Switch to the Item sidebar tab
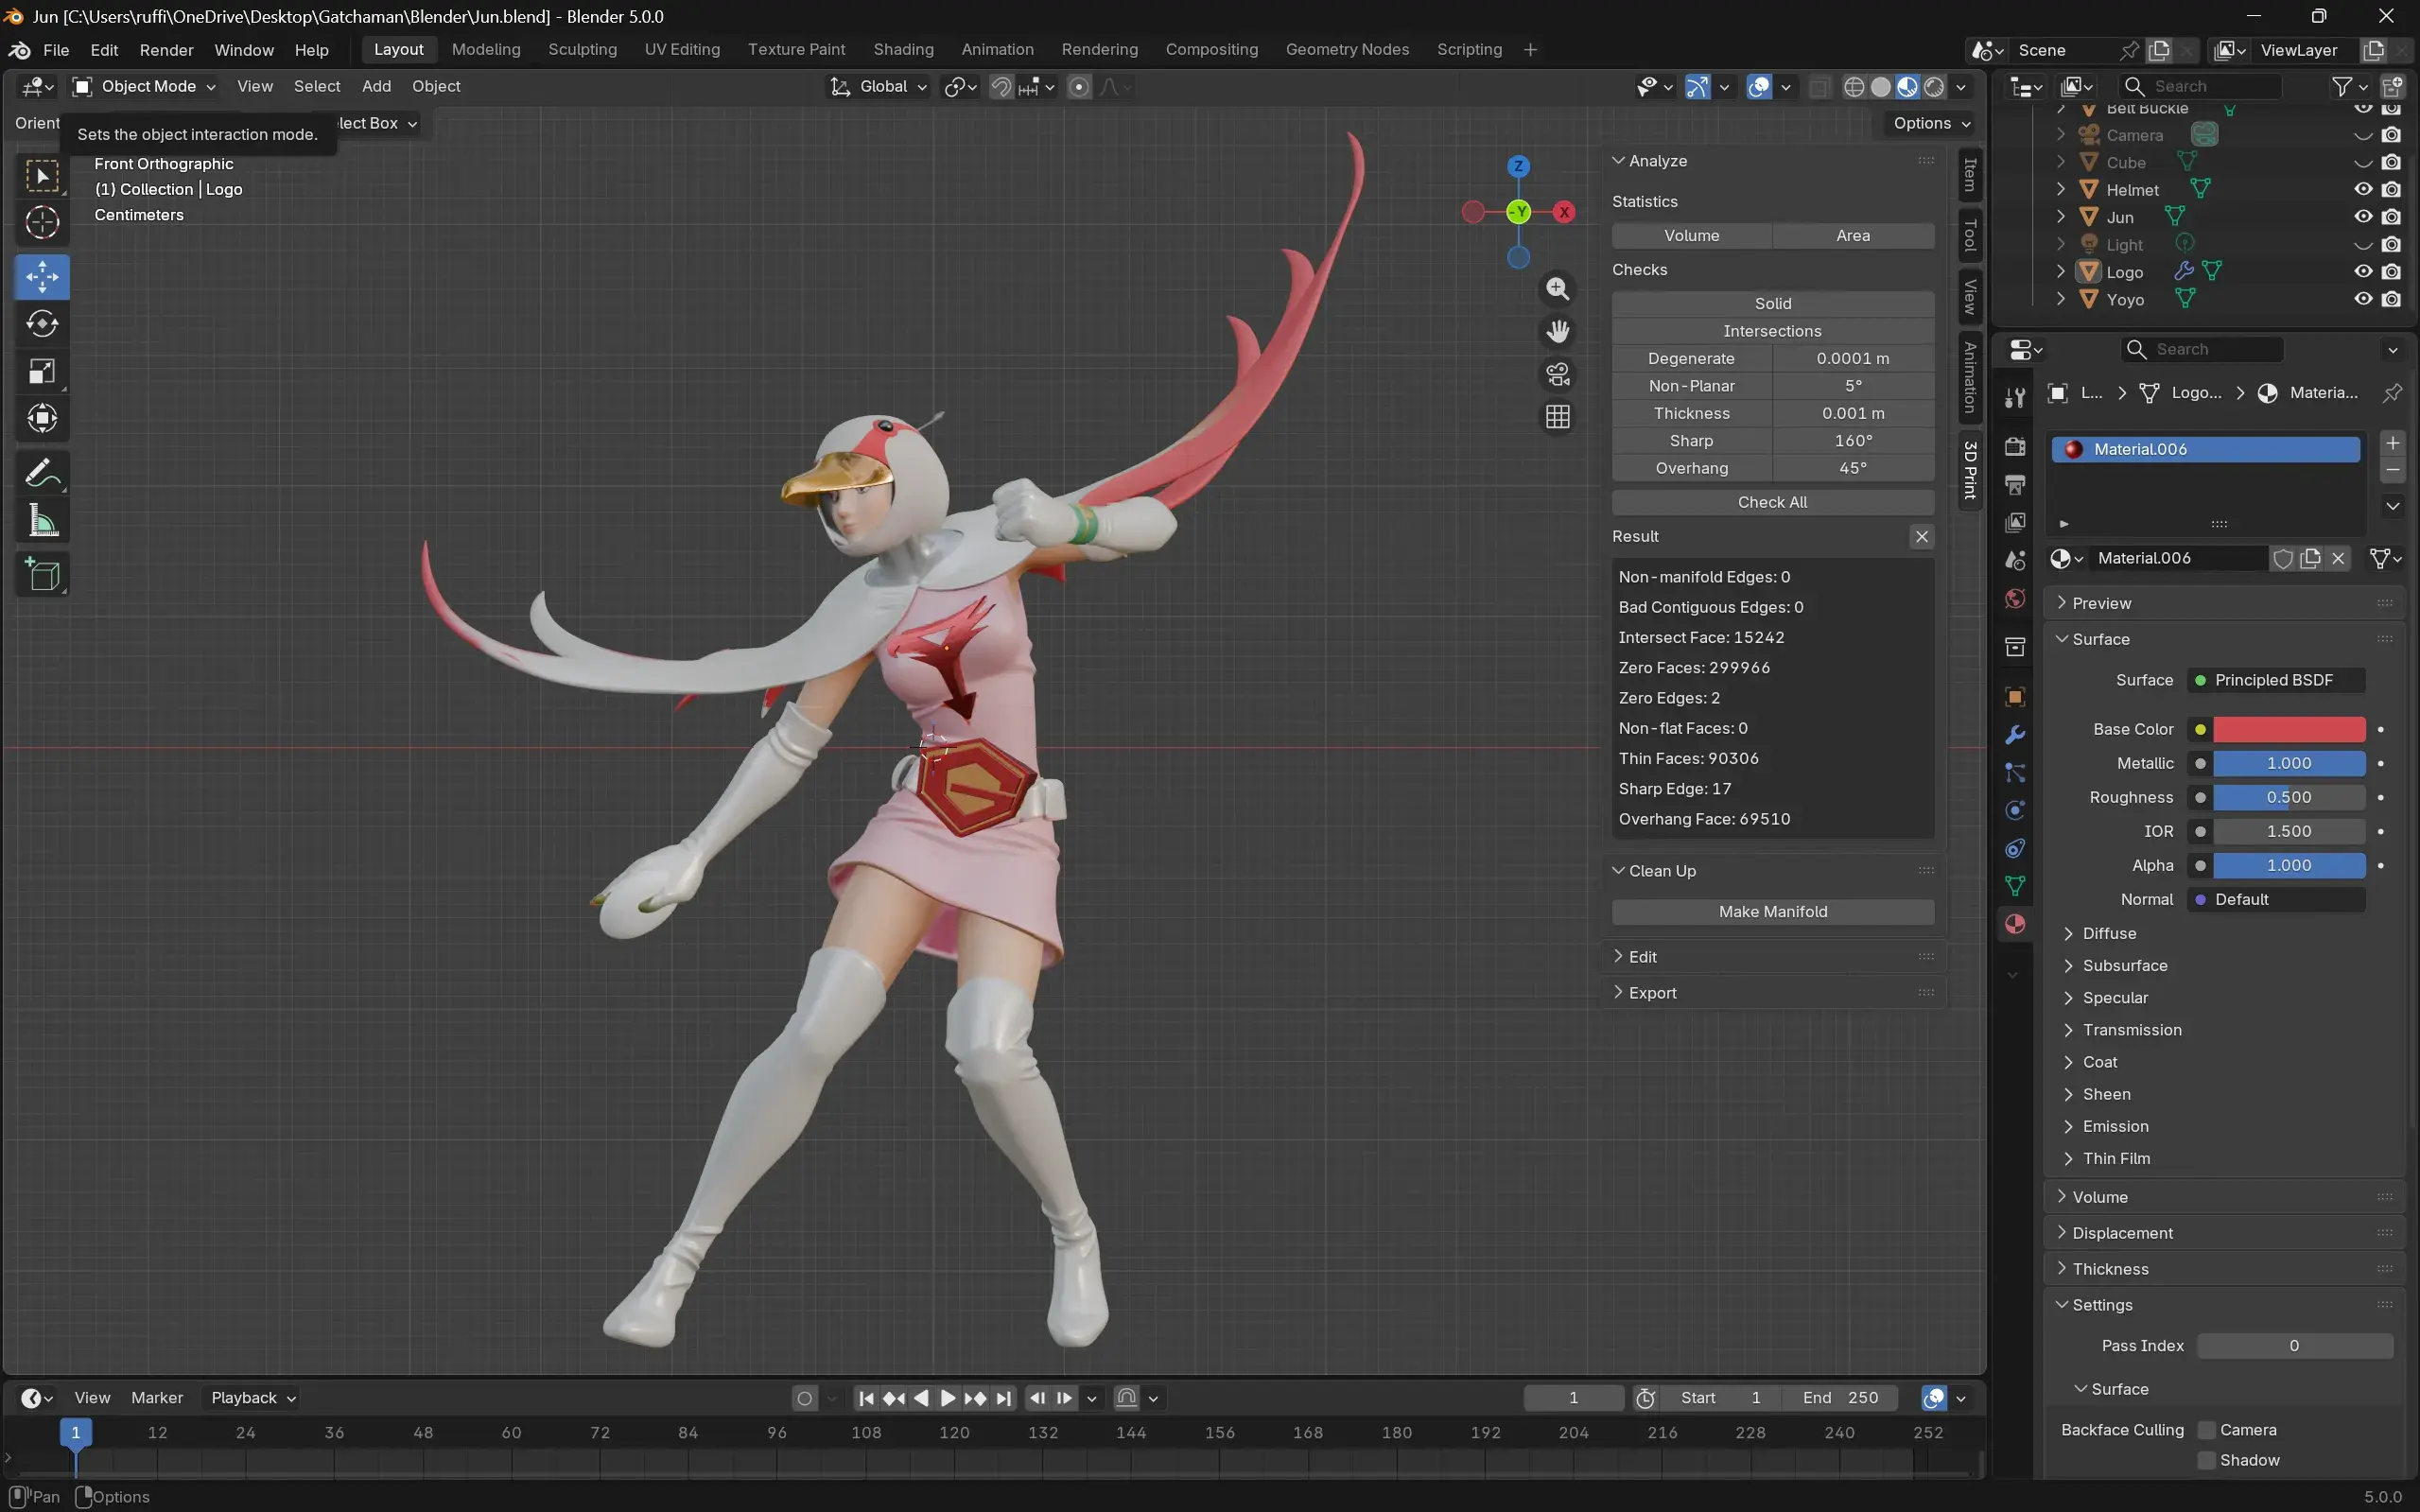 coord(1970,175)
